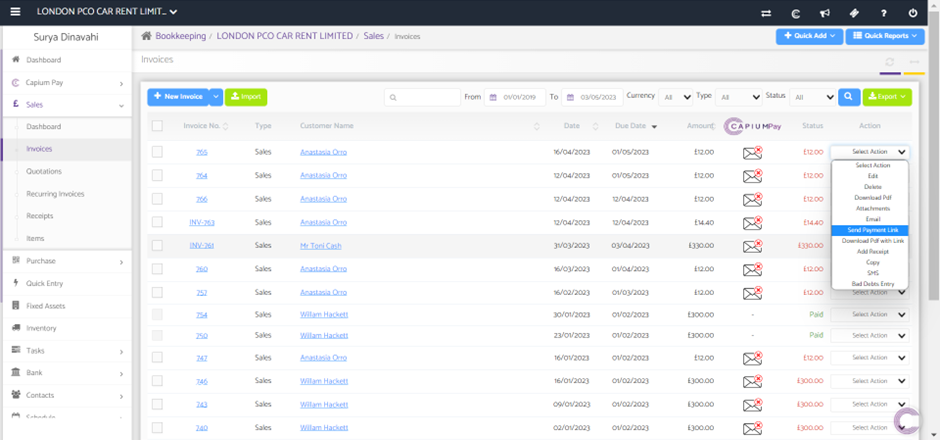Open the Status filter dropdown
This screenshot has width=940, height=440.
[812, 97]
